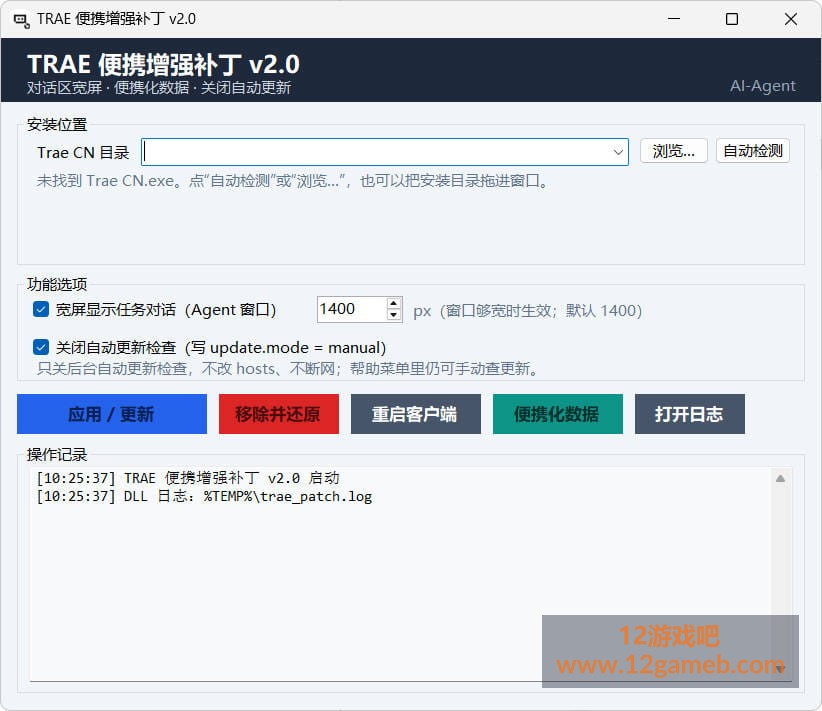Minimize the TRAE patch window
The width and height of the screenshot is (822, 711).
(674, 19)
